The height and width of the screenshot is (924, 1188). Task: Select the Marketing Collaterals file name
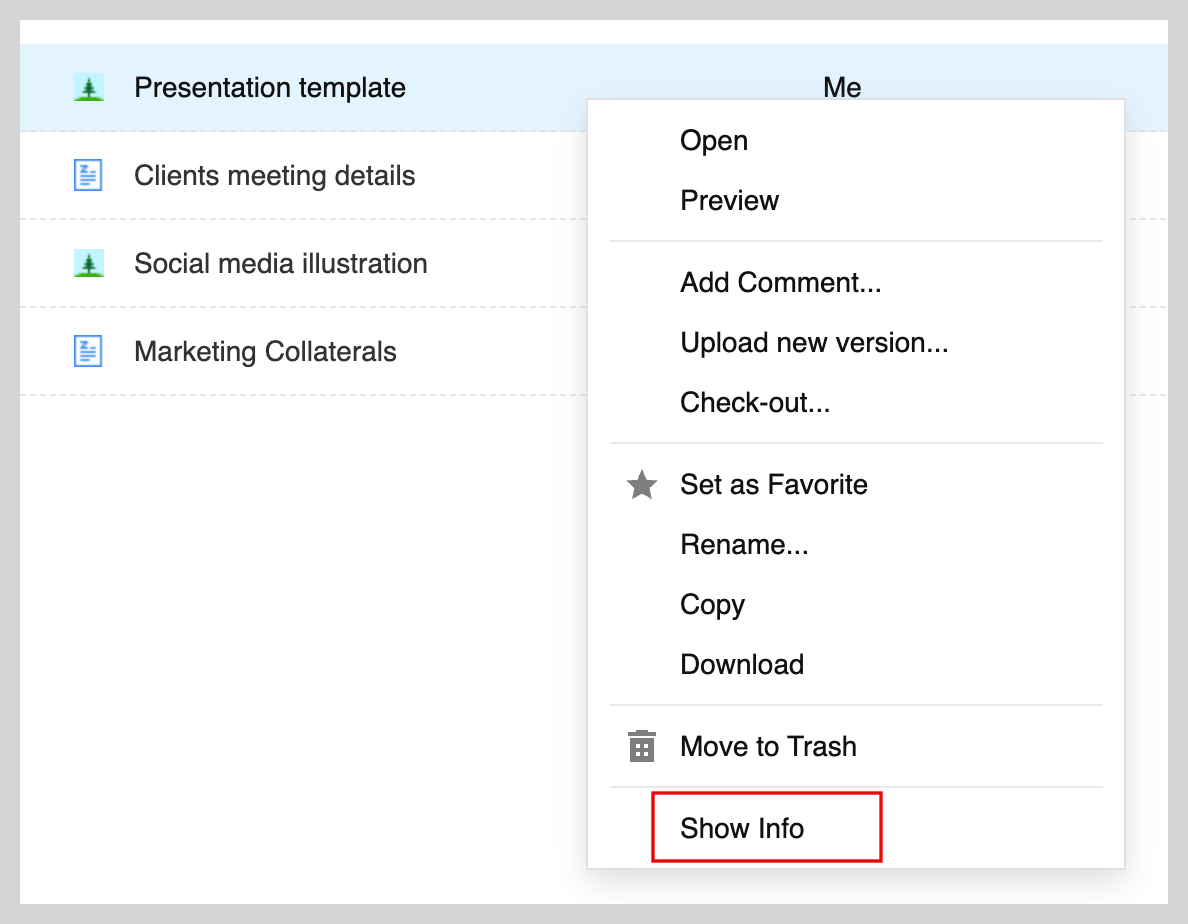[265, 352]
